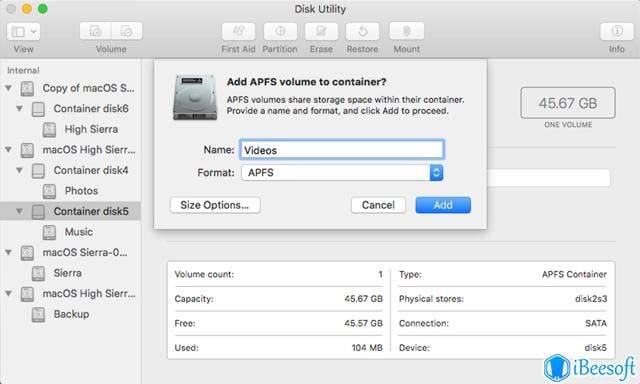Click the Connection value SATA
The width and height of the screenshot is (640, 384).
[596, 323]
